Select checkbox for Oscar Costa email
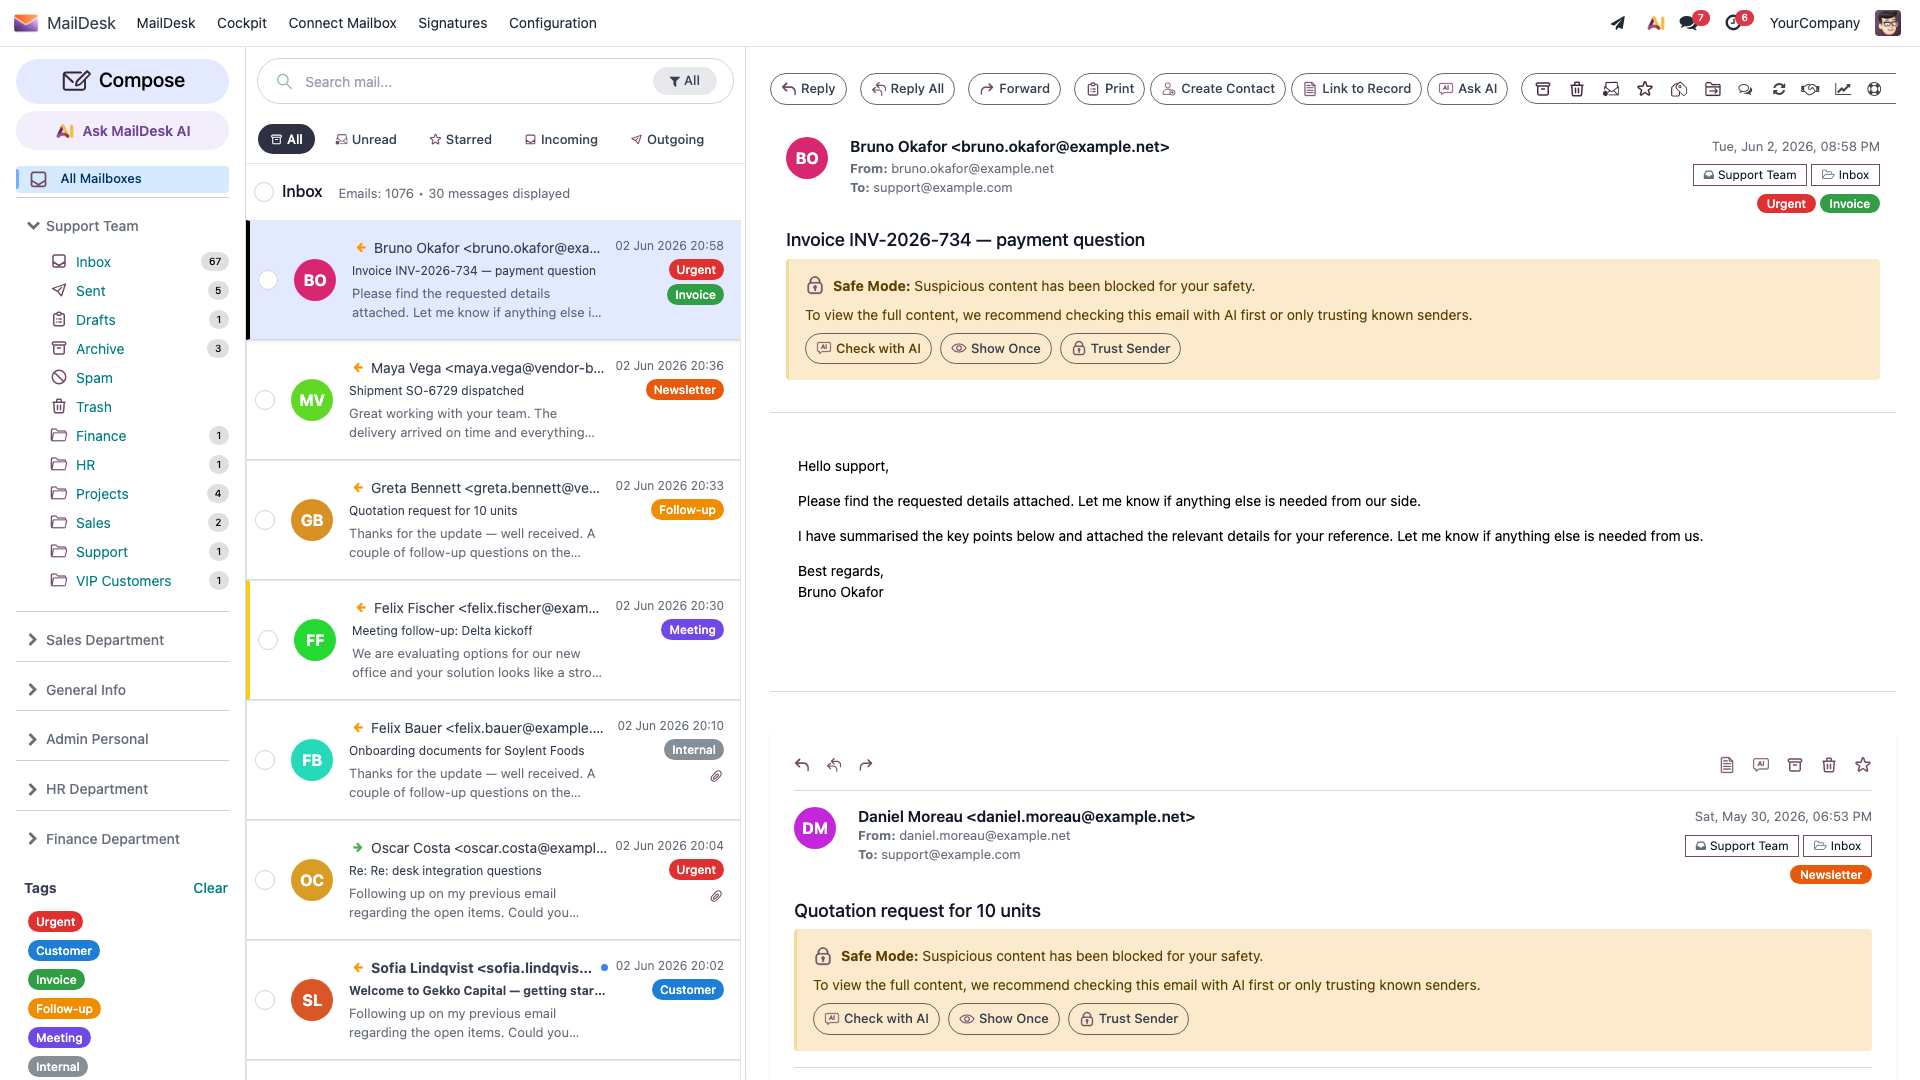1920x1080 pixels. pyautogui.click(x=265, y=880)
